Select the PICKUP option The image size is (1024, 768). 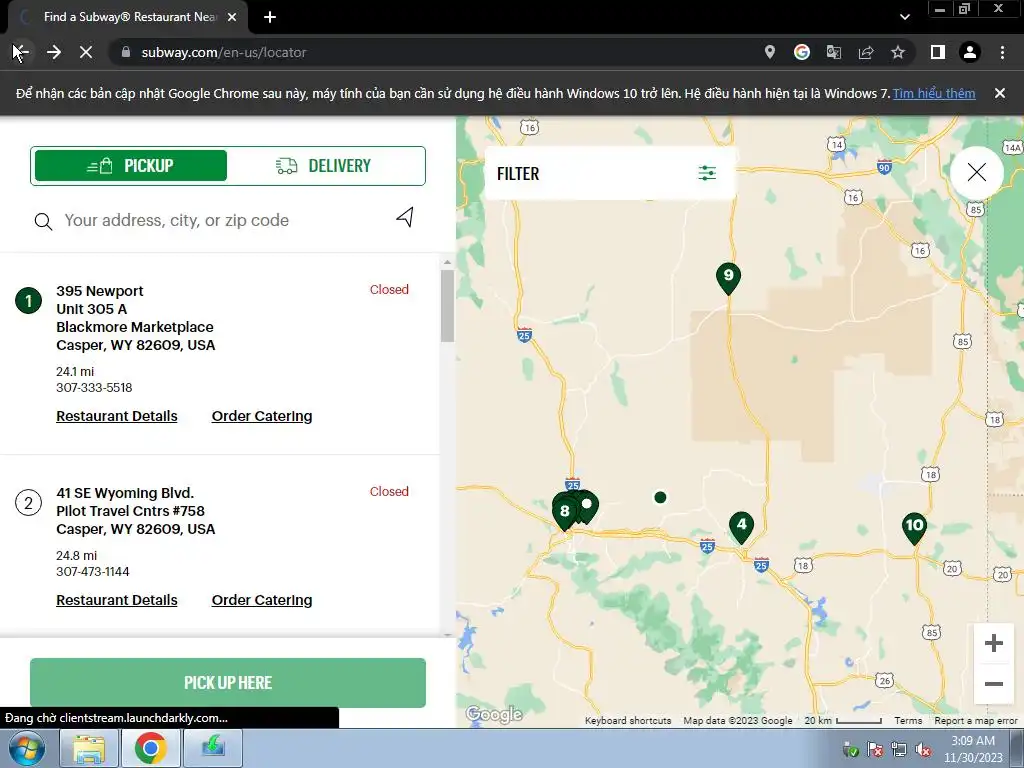point(131,166)
